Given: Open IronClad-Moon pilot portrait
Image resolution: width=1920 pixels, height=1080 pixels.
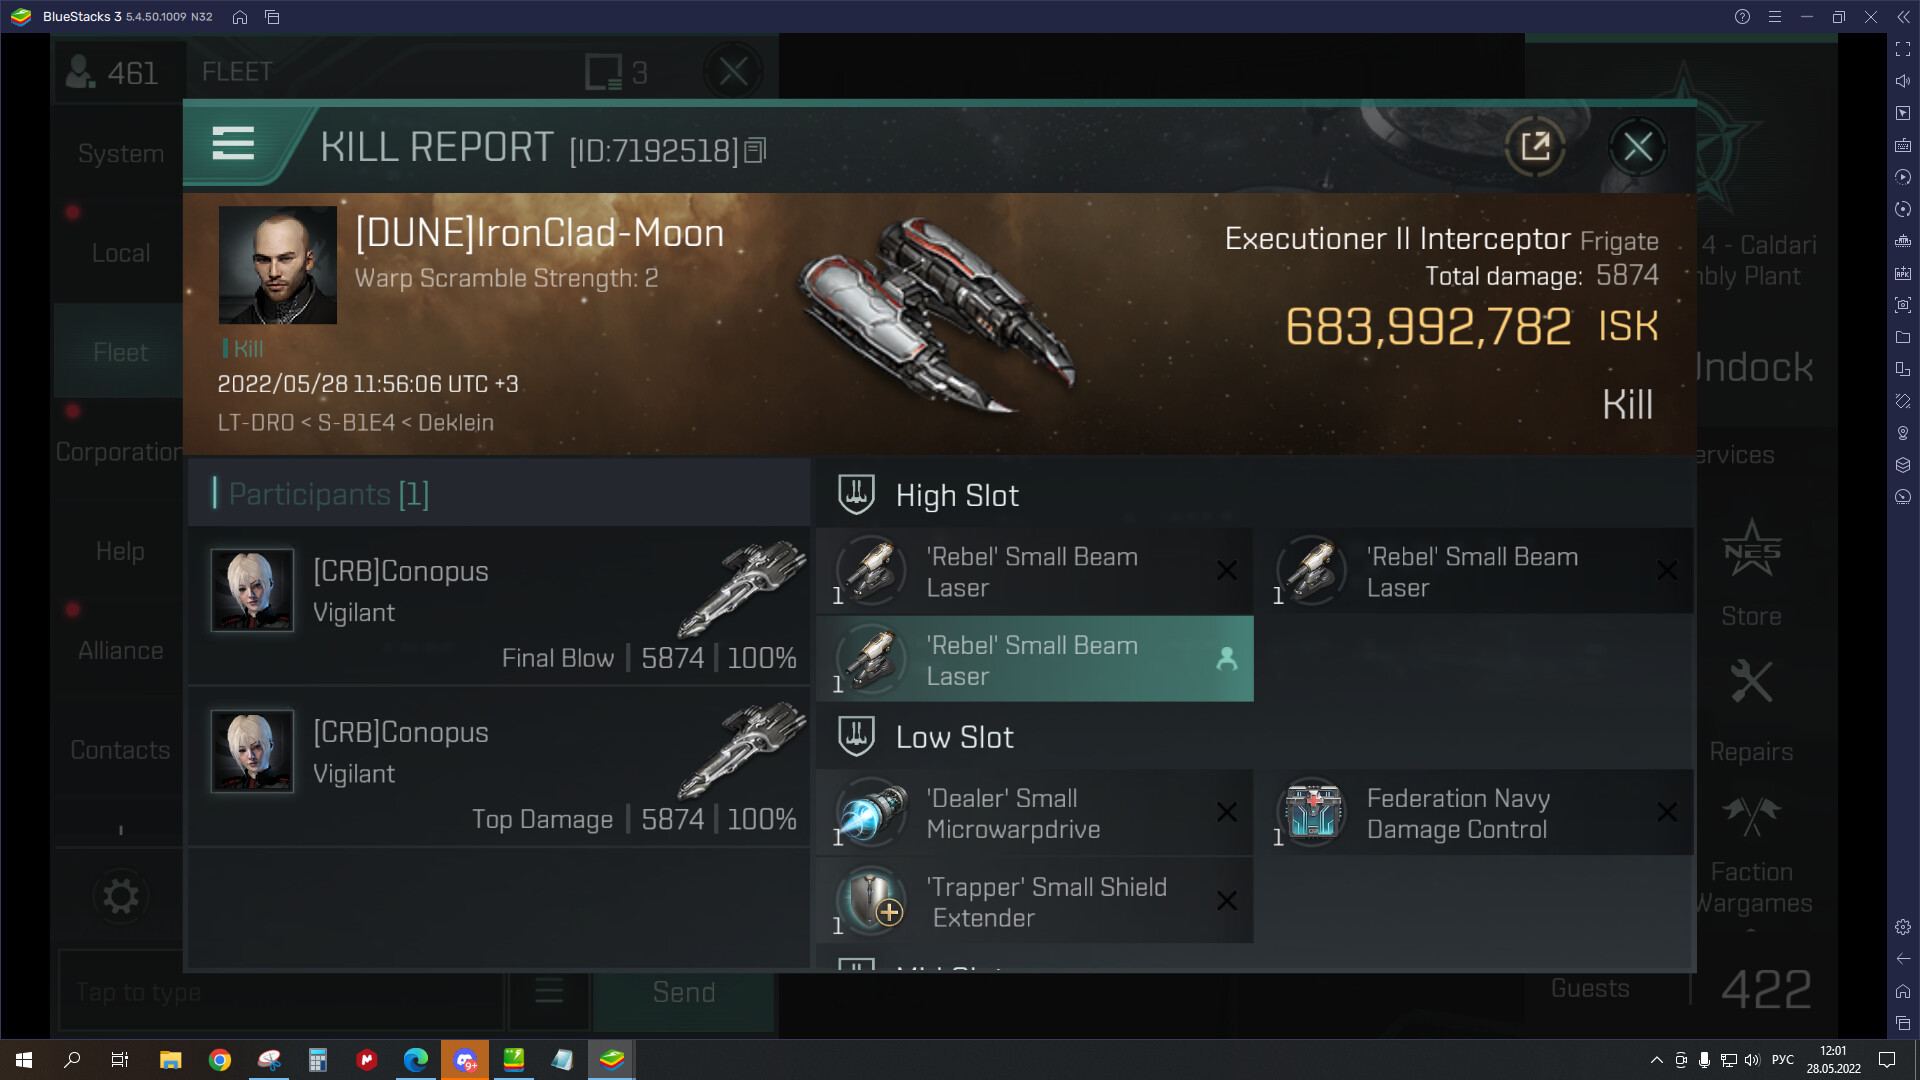Looking at the screenshot, I should [278, 265].
